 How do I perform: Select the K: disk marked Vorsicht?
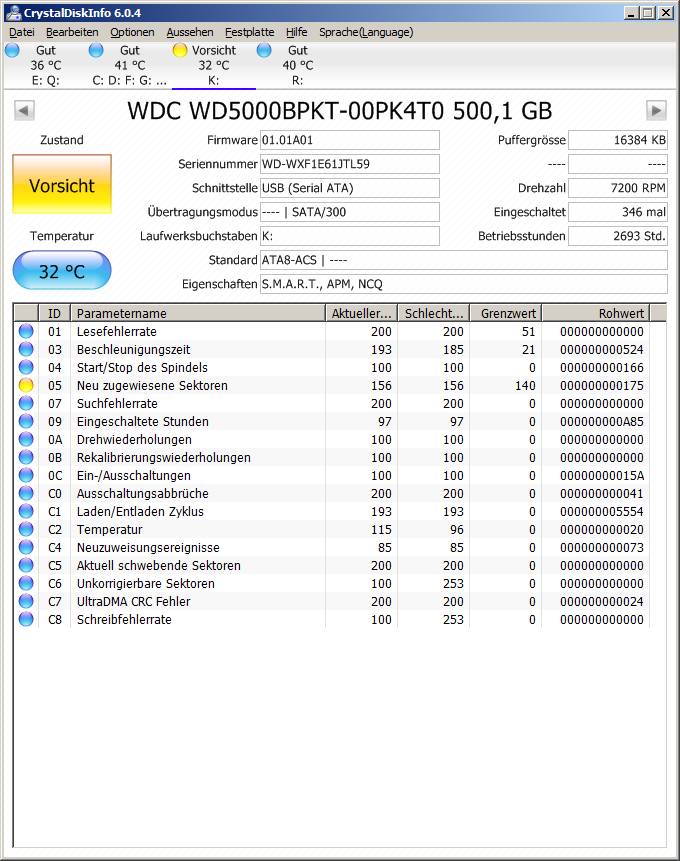click(214, 65)
